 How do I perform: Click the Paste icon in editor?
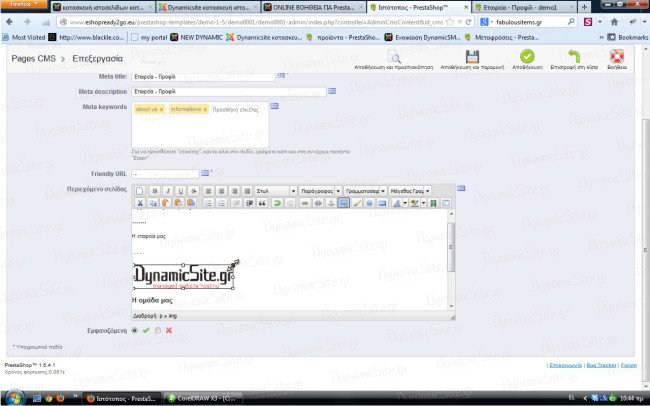(165, 203)
